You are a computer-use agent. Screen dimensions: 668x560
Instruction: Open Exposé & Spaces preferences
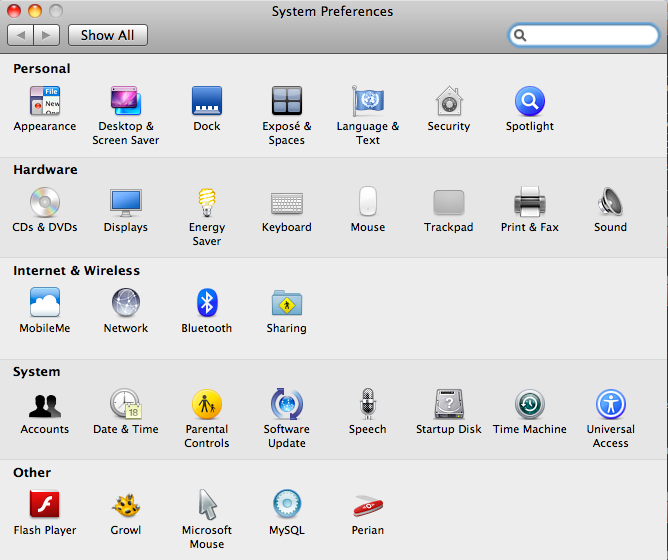tap(287, 102)
